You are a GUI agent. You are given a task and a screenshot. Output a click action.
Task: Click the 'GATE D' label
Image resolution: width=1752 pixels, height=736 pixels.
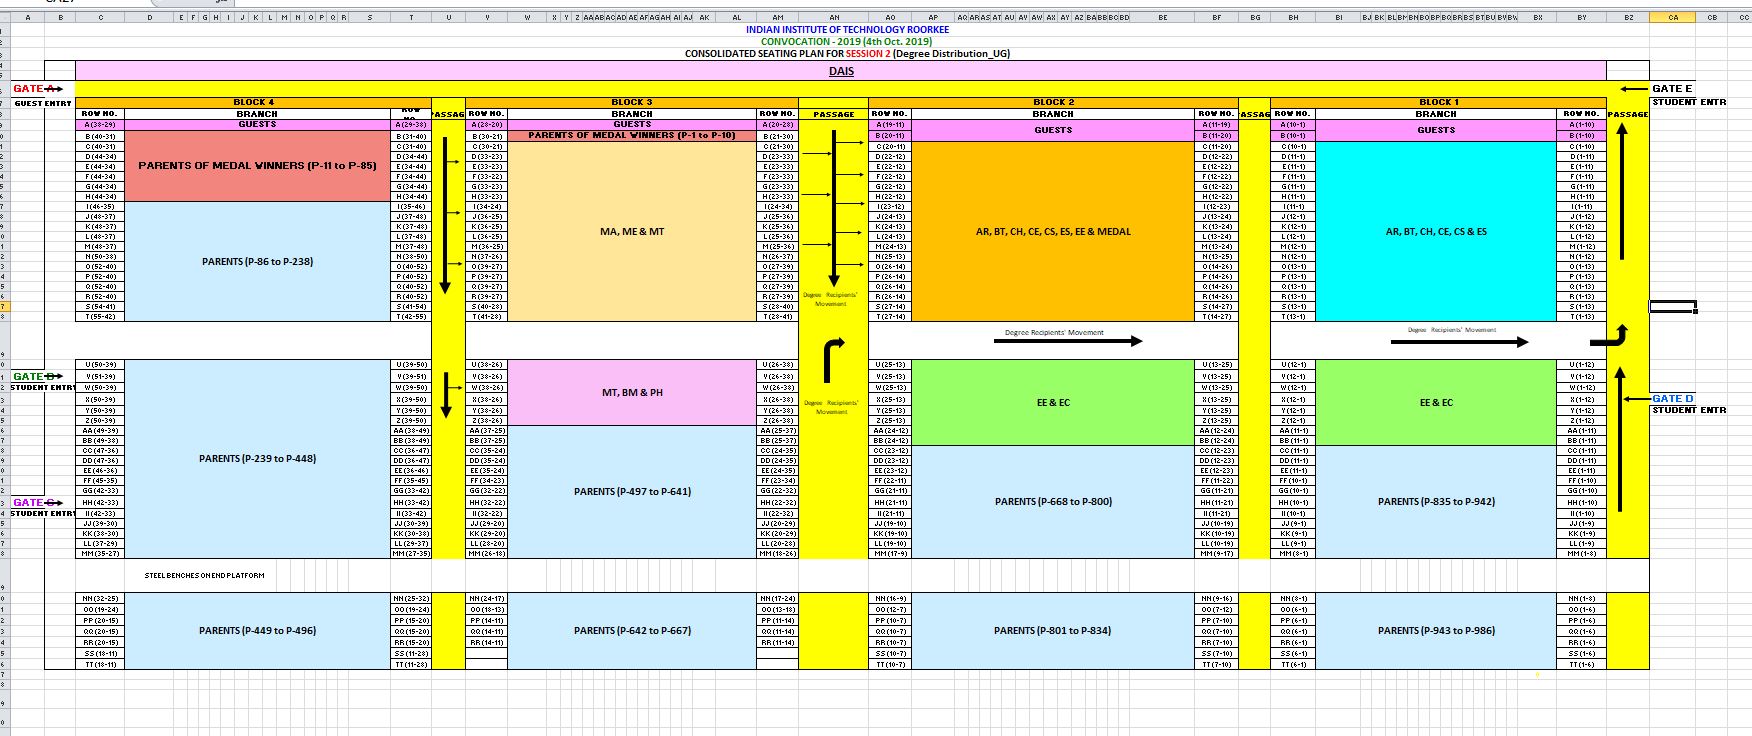tap(1673, 398)
